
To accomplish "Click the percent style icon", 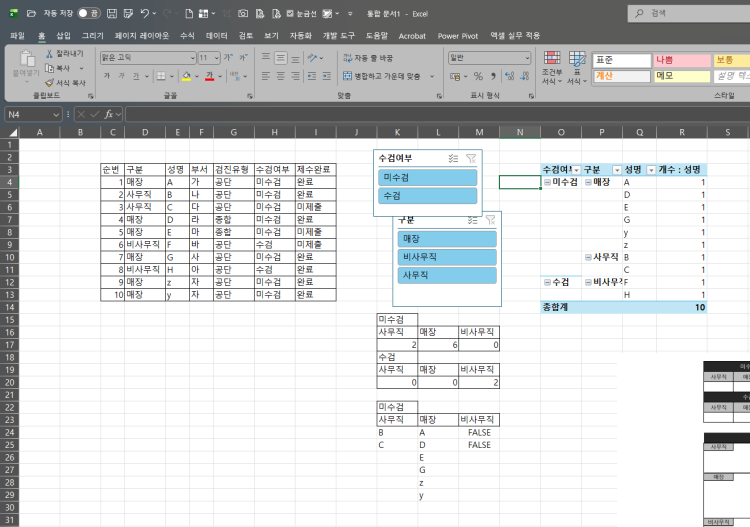I will click(x=478, y=76).
